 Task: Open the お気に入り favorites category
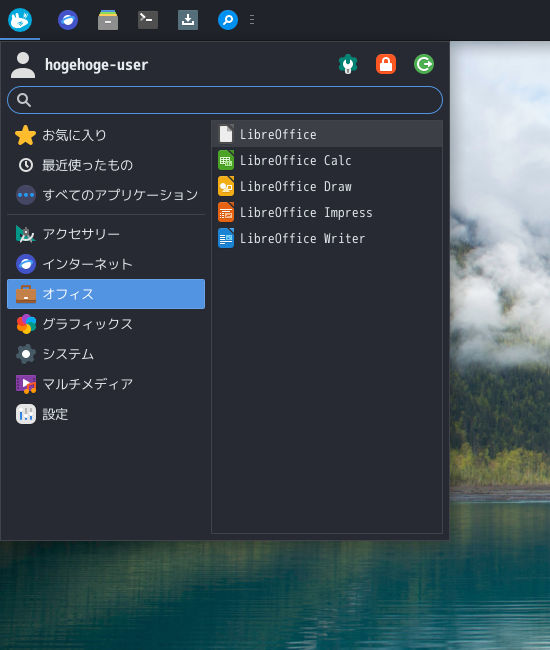(x=106, y=135)
